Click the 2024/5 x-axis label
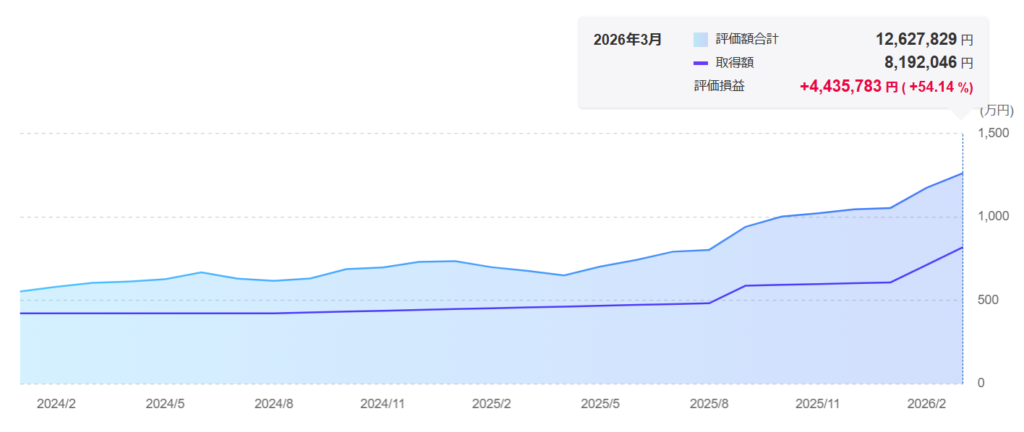 tap(165, 405)
